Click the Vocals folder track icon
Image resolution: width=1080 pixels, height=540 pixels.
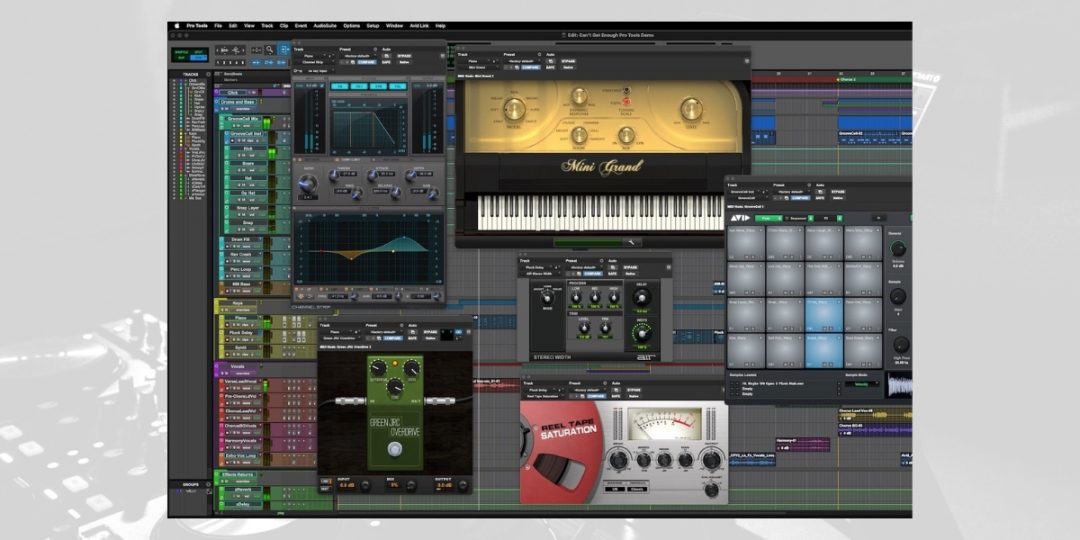click(217, 366)
